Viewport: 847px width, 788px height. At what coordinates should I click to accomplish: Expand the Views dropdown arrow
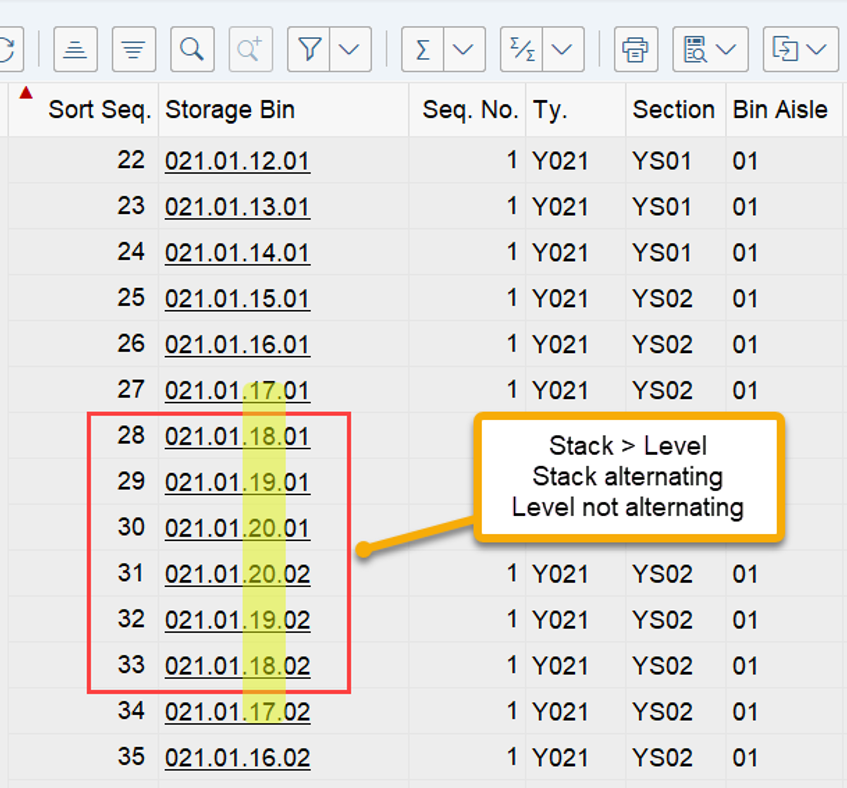coord(726,50)
